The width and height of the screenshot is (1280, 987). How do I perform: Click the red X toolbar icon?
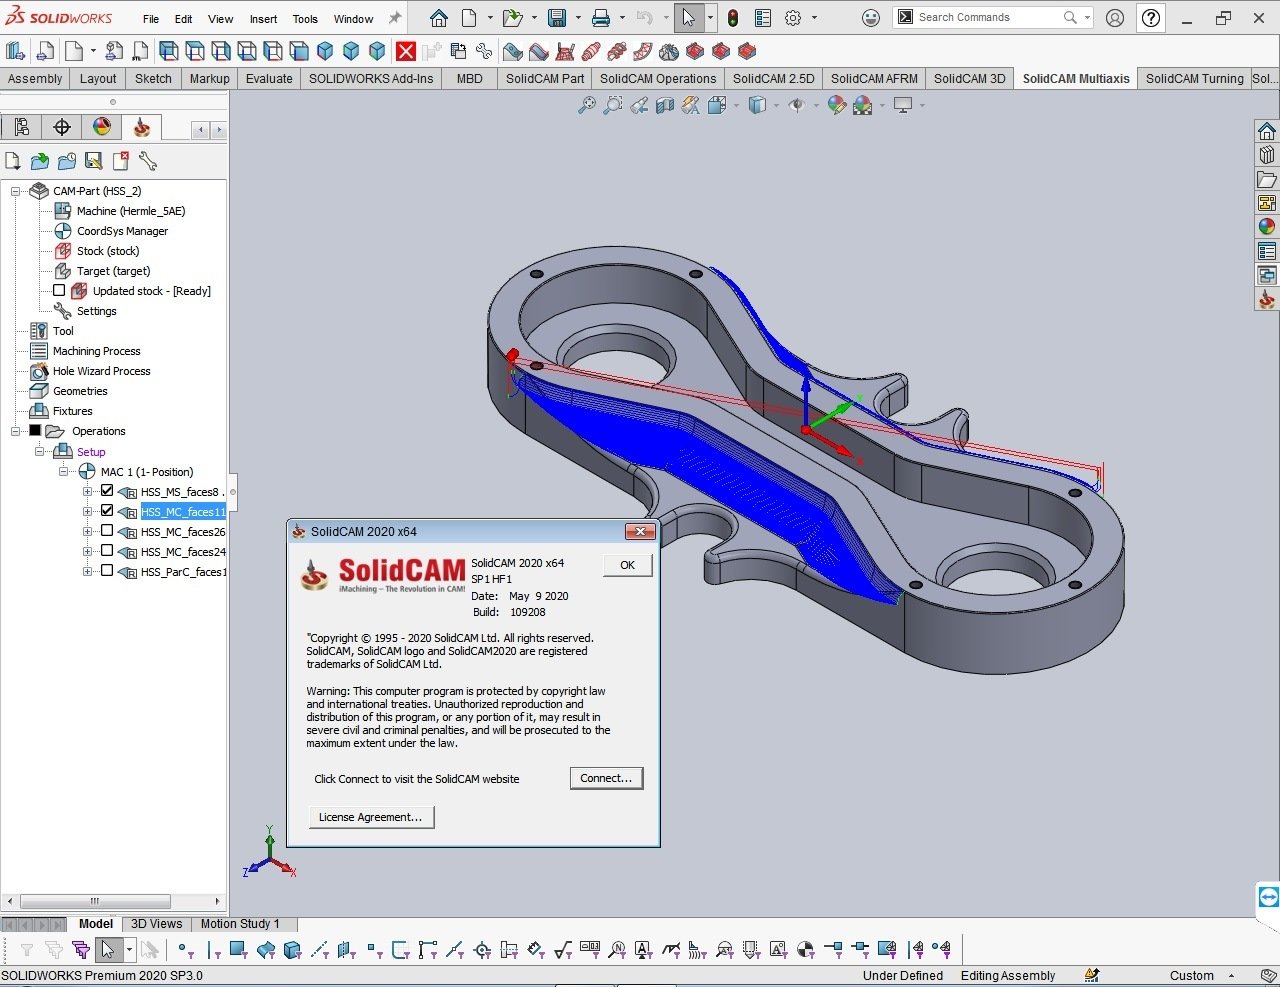[x=405, y=52]
